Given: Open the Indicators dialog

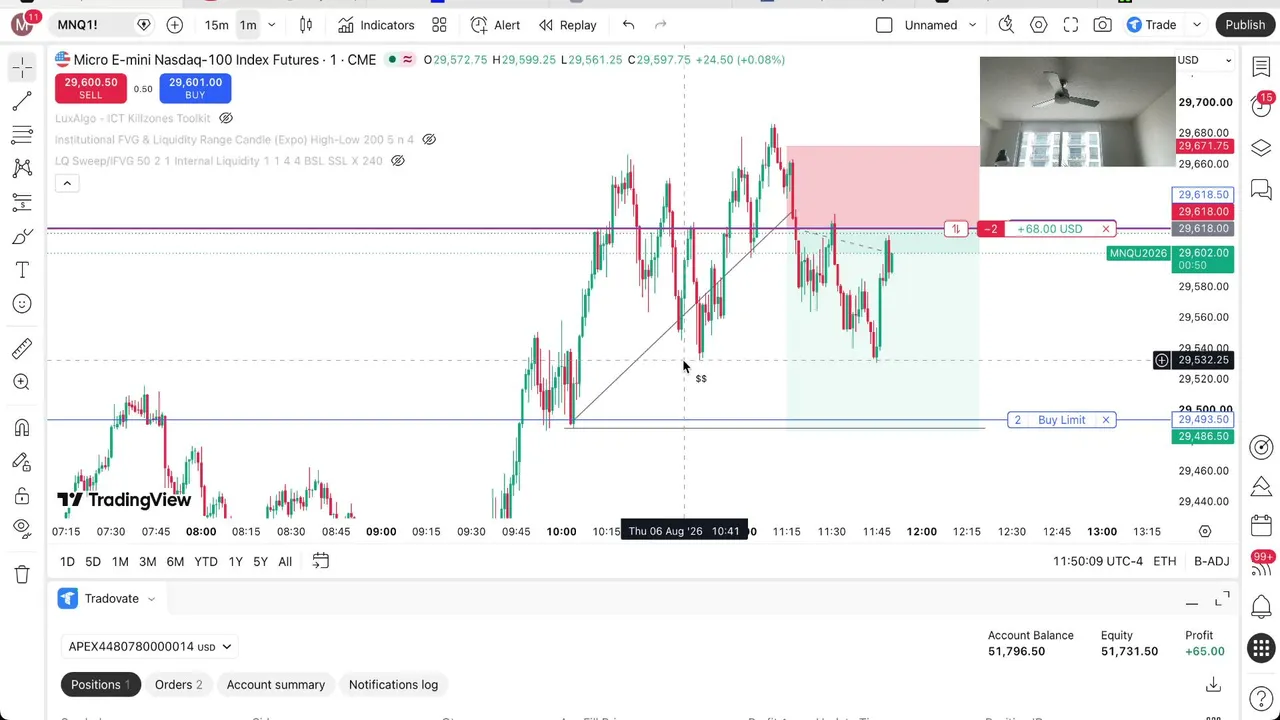Looking at the screenshot, I should [375, 25].
